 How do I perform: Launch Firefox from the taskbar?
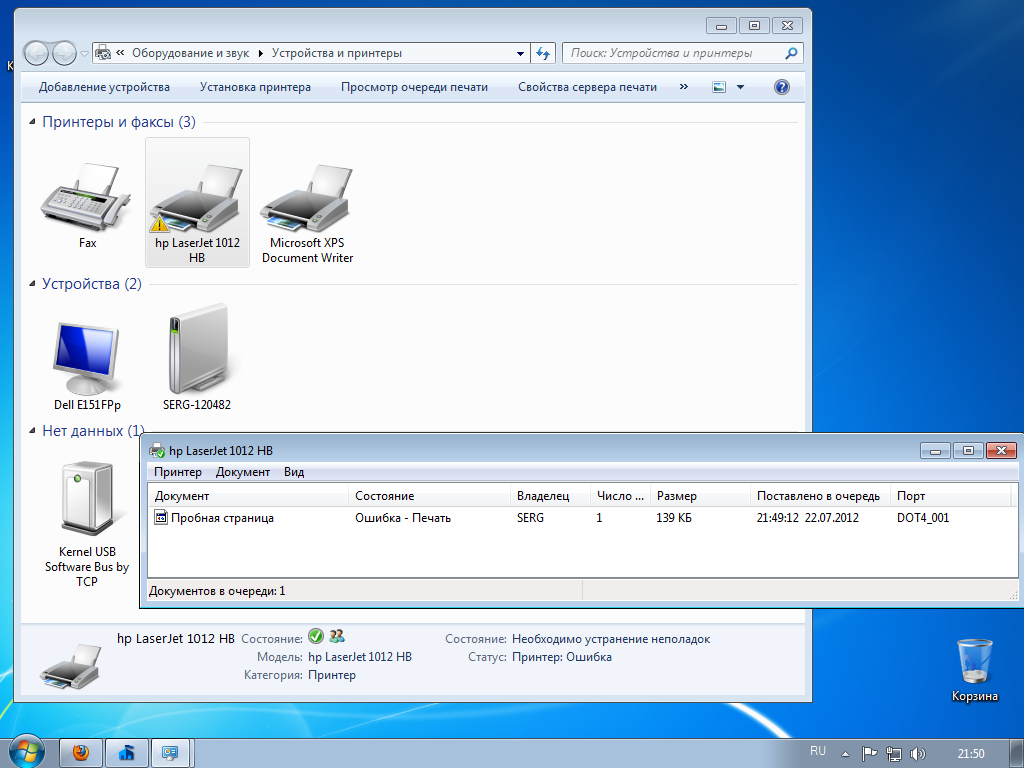point(81,752)
